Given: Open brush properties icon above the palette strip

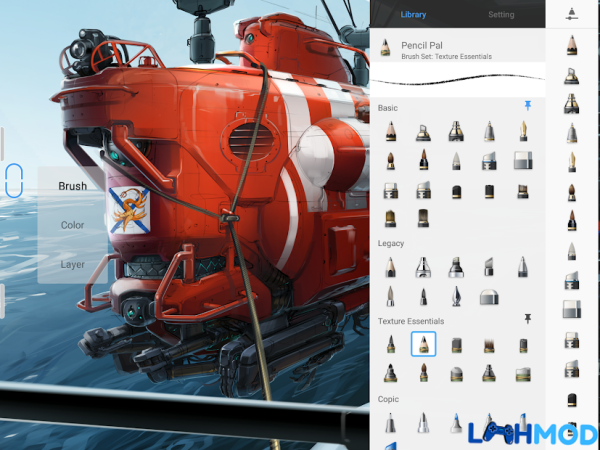Looking at the screenshot, I should 572,14.
